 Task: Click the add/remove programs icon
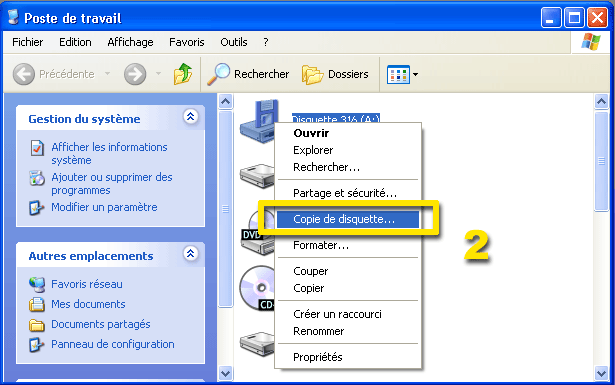(37, 178)
